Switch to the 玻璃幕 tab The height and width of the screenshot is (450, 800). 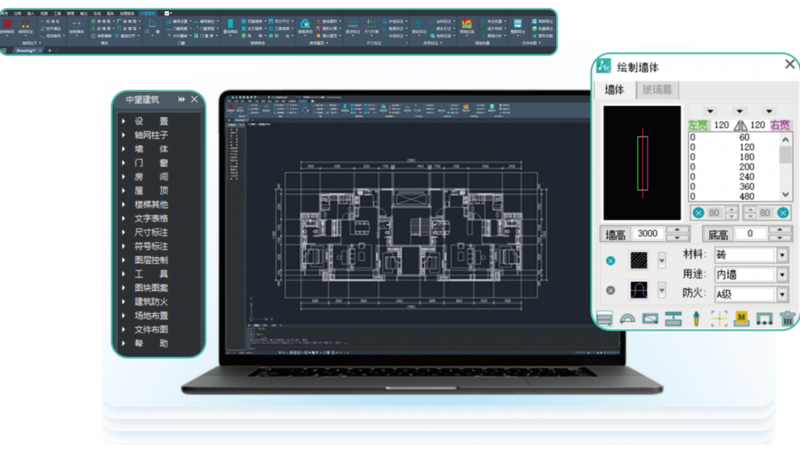point(656,90)
